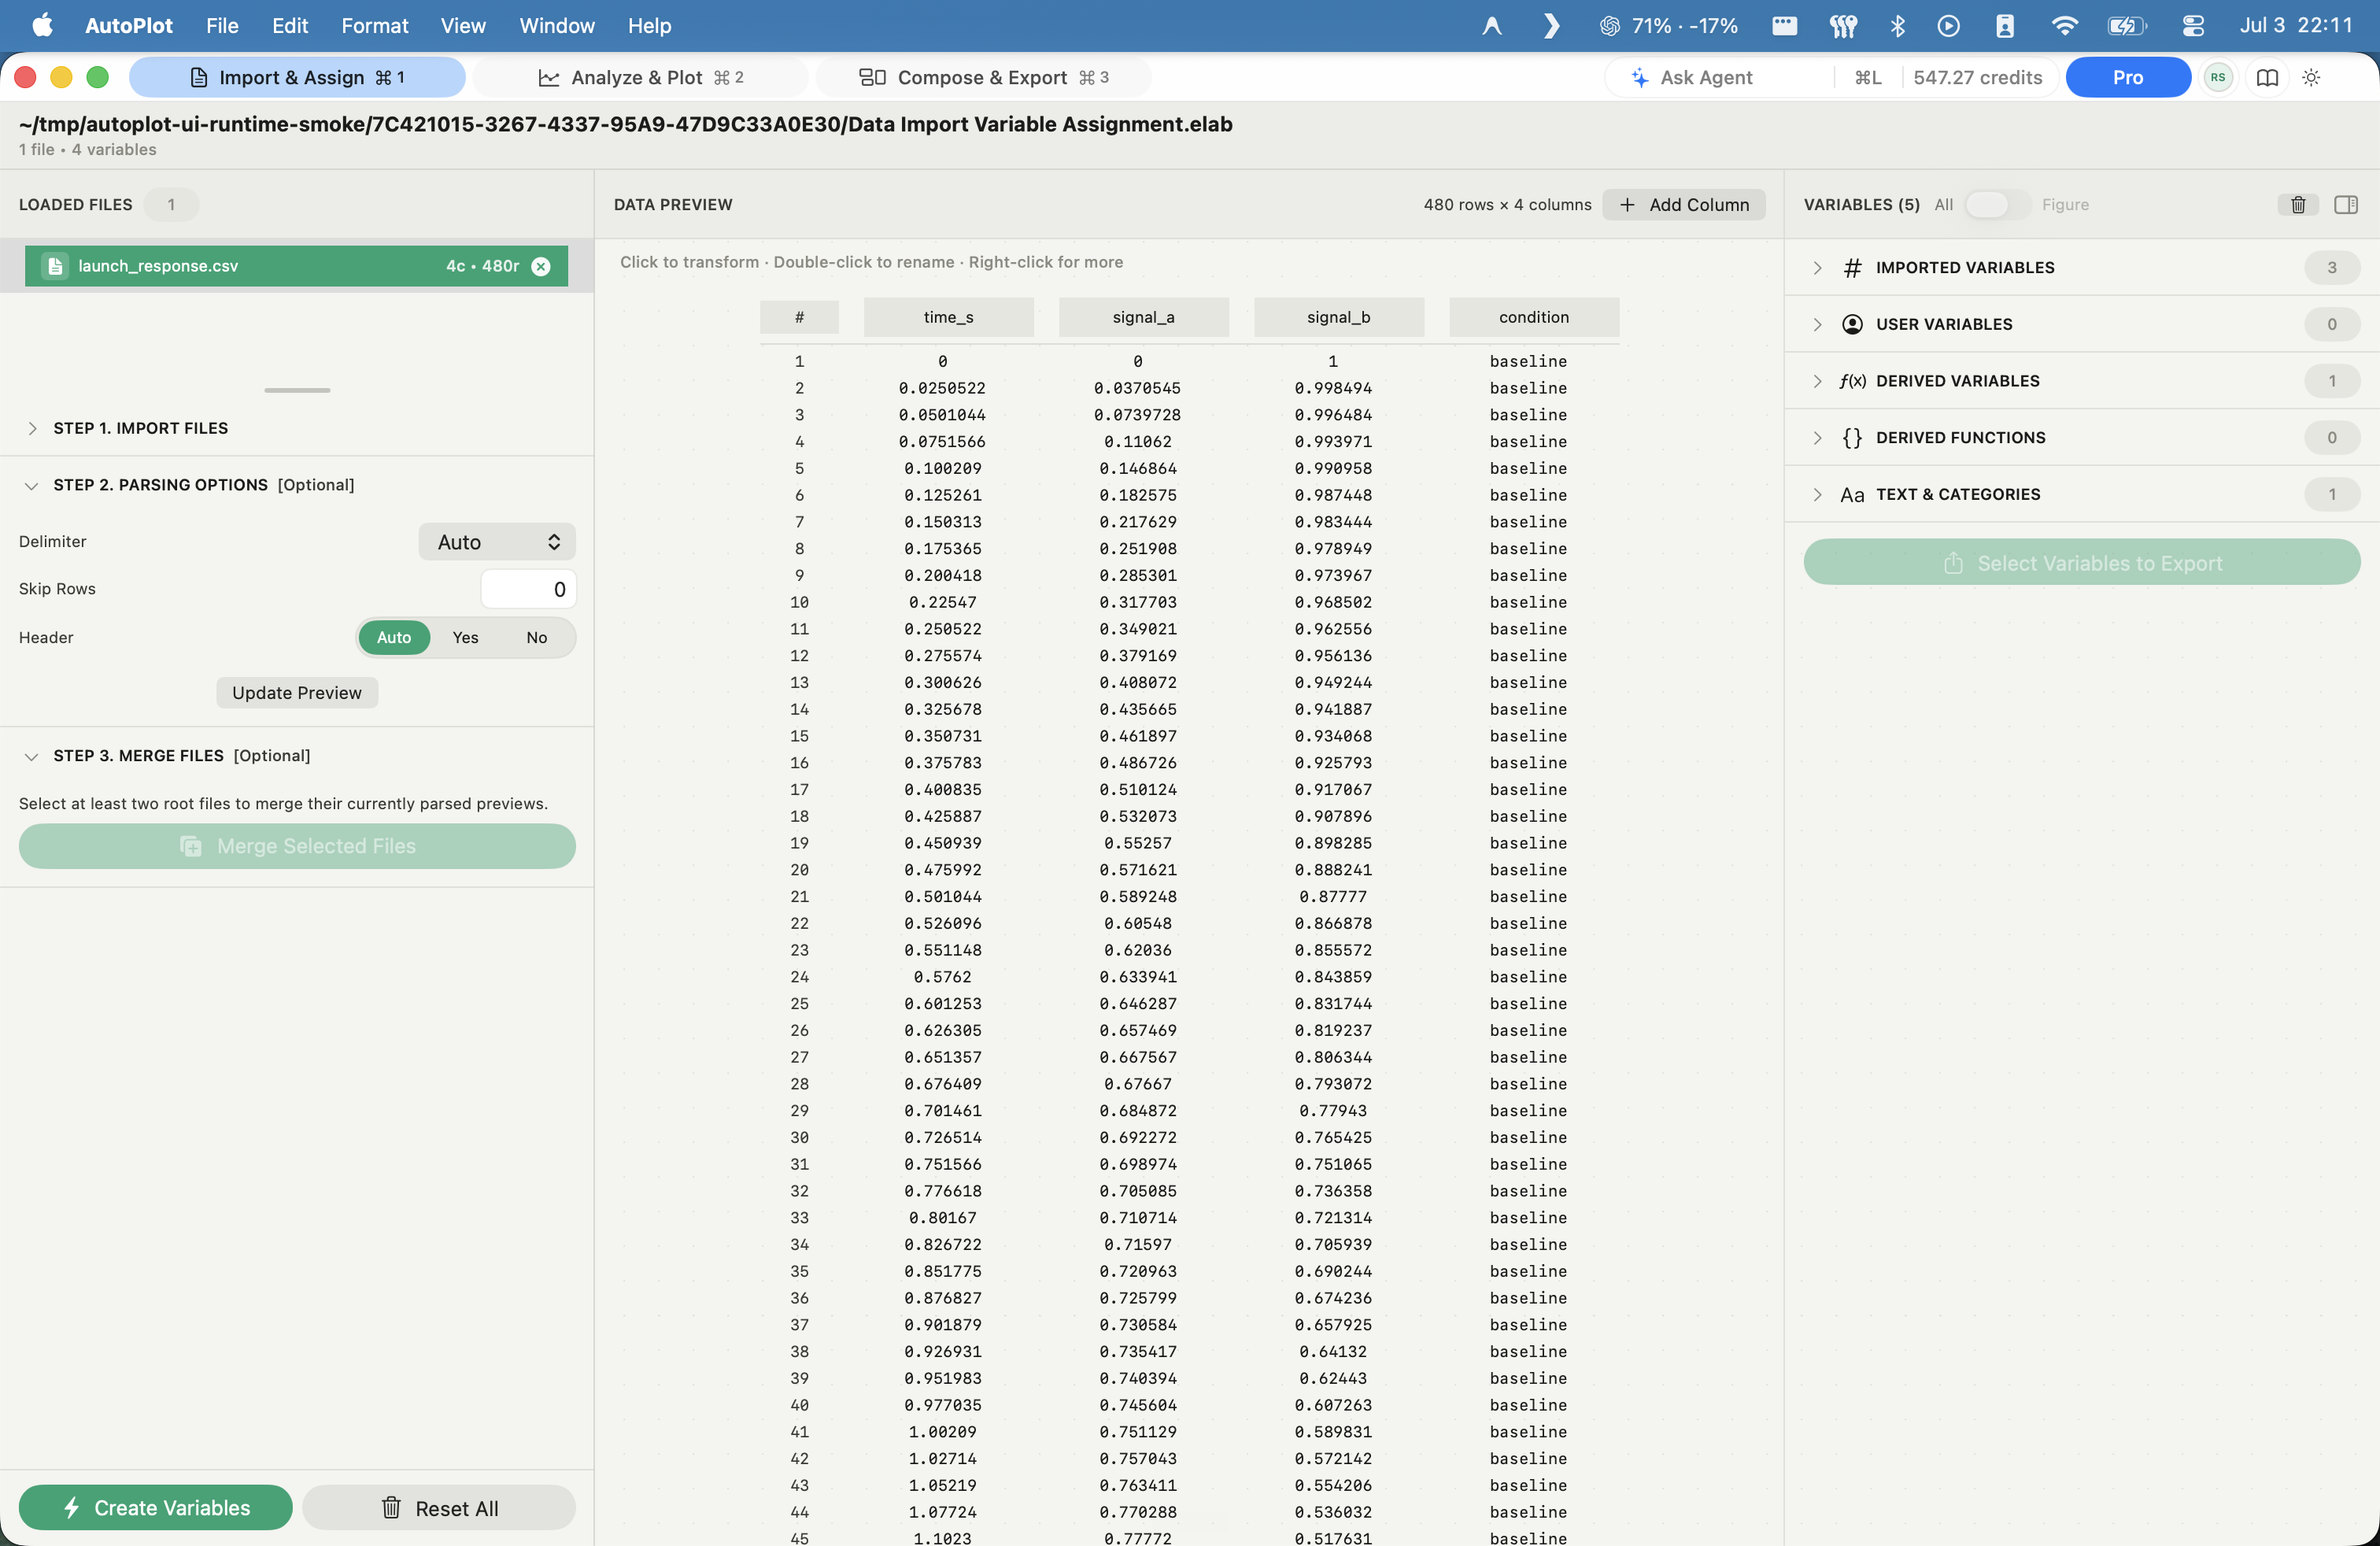Select the time_s column header
Screen dimensions: 2380x1546
948,318
